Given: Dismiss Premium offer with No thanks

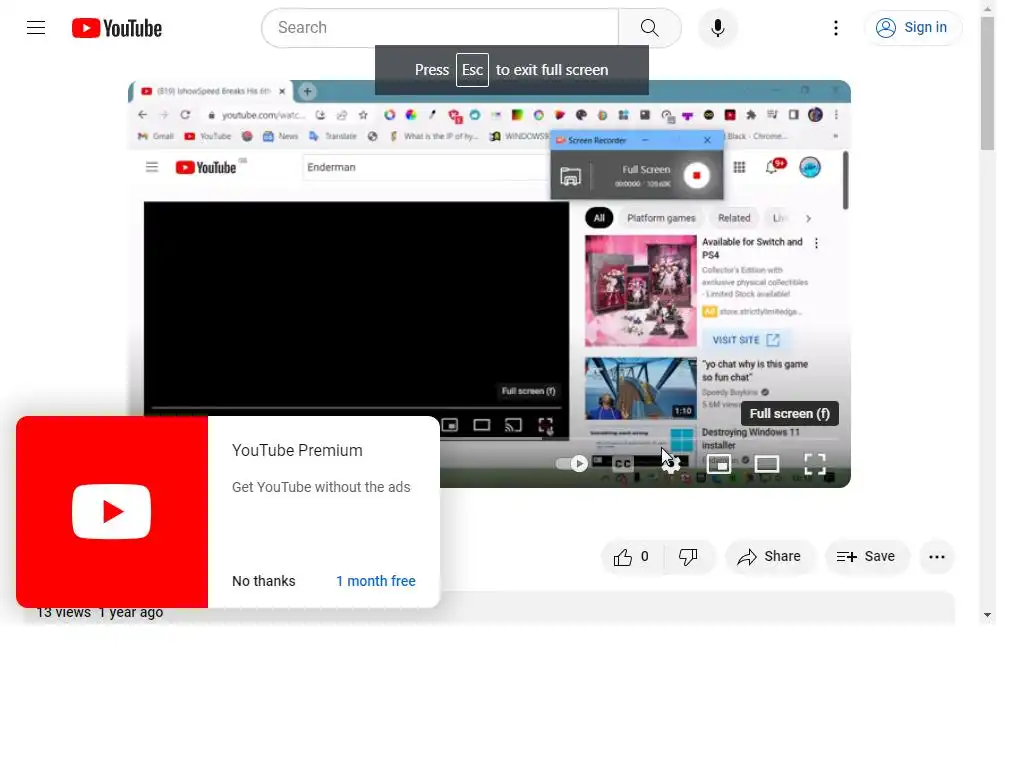Looking at the screenshot, I should pyautogui.click(x=264, y=581).
